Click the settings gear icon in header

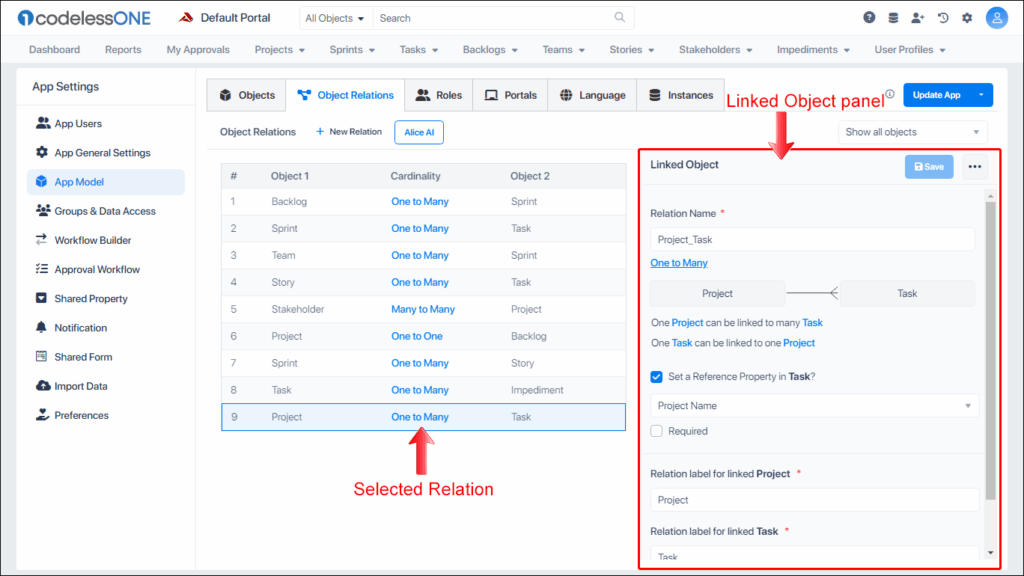coord(967,18)
